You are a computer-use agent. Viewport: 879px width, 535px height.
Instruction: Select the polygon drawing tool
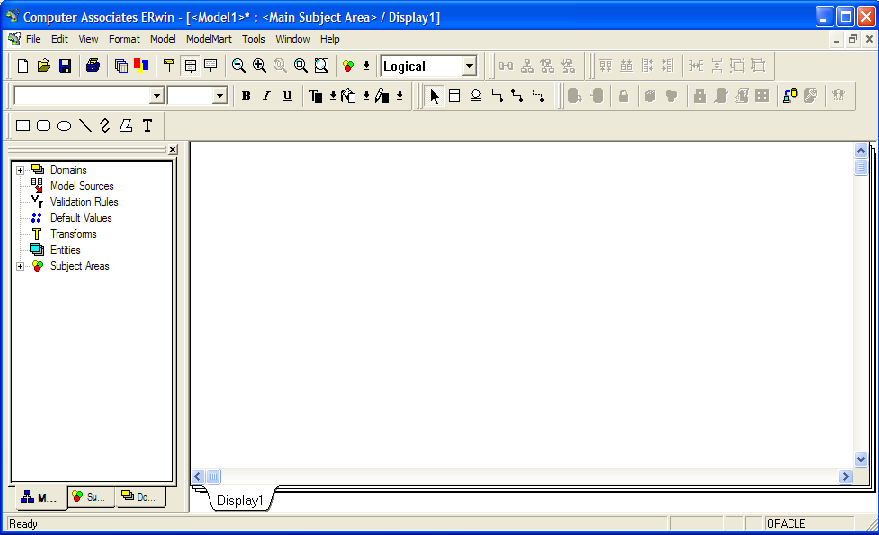(126, 126)
